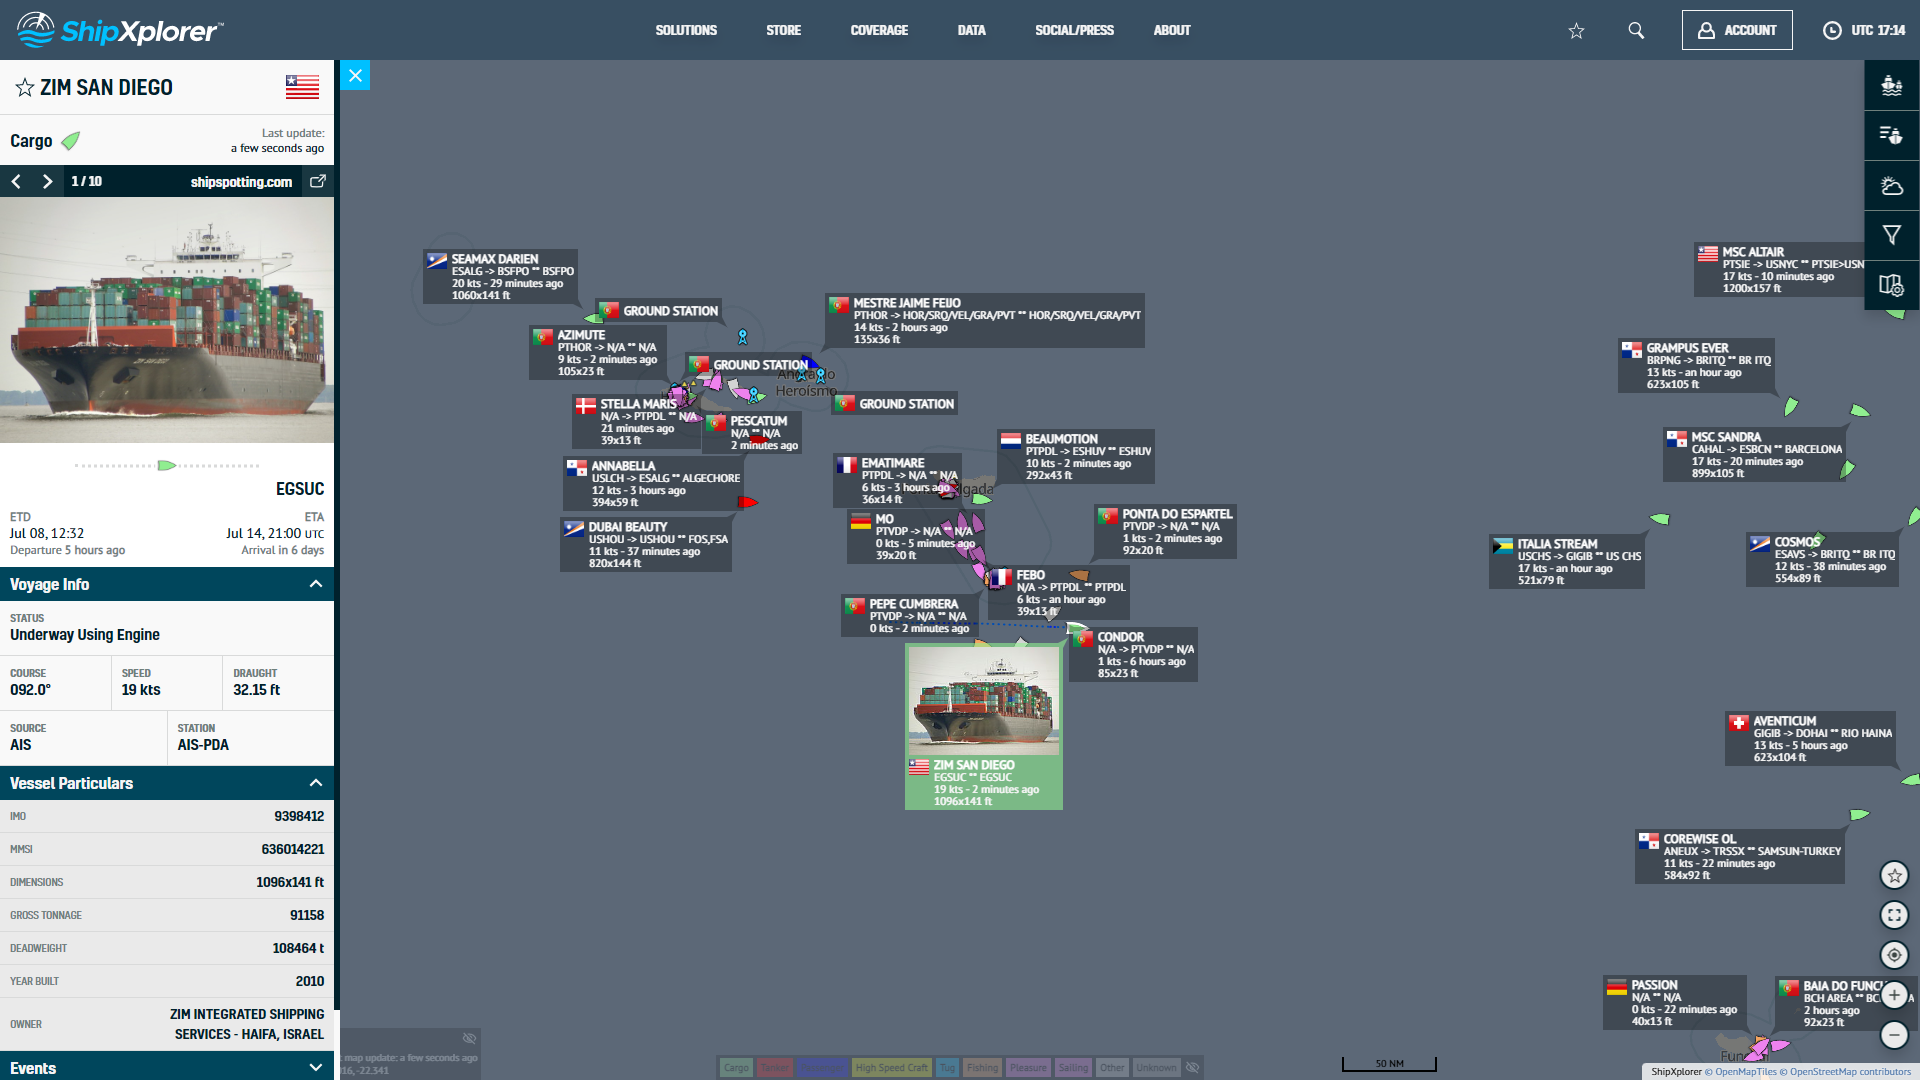Toggle Cargo vessel type filter

tap(736, 1068)
